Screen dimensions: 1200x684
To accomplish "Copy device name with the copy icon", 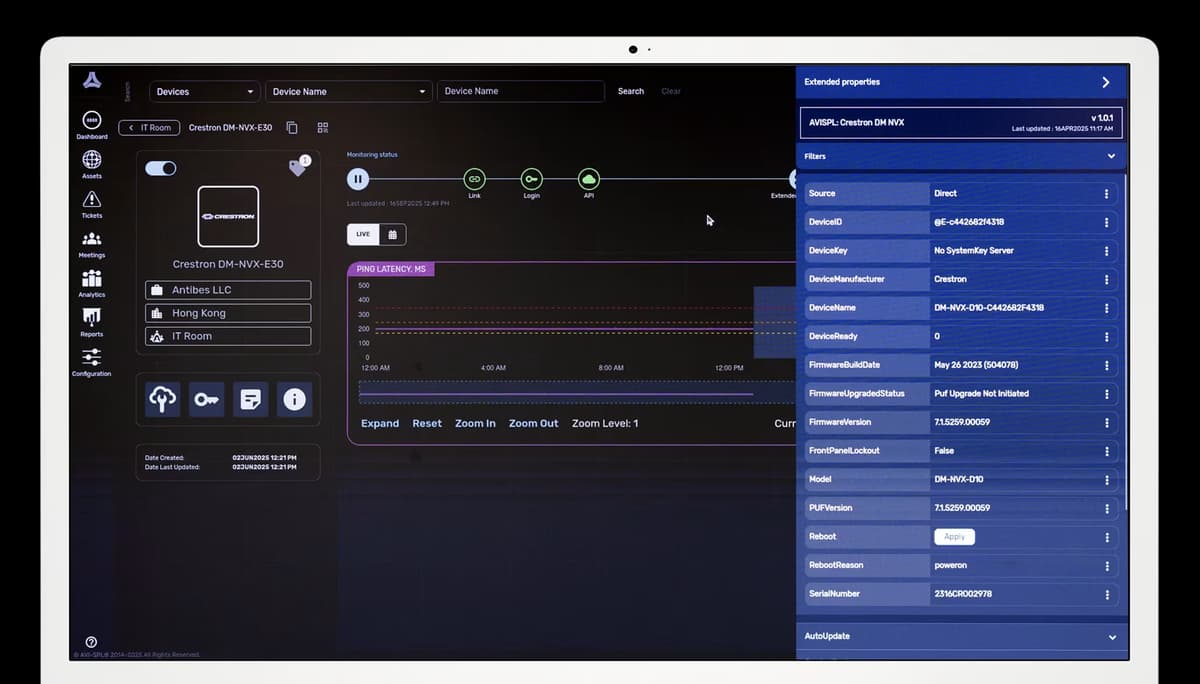I will point(292,128).
